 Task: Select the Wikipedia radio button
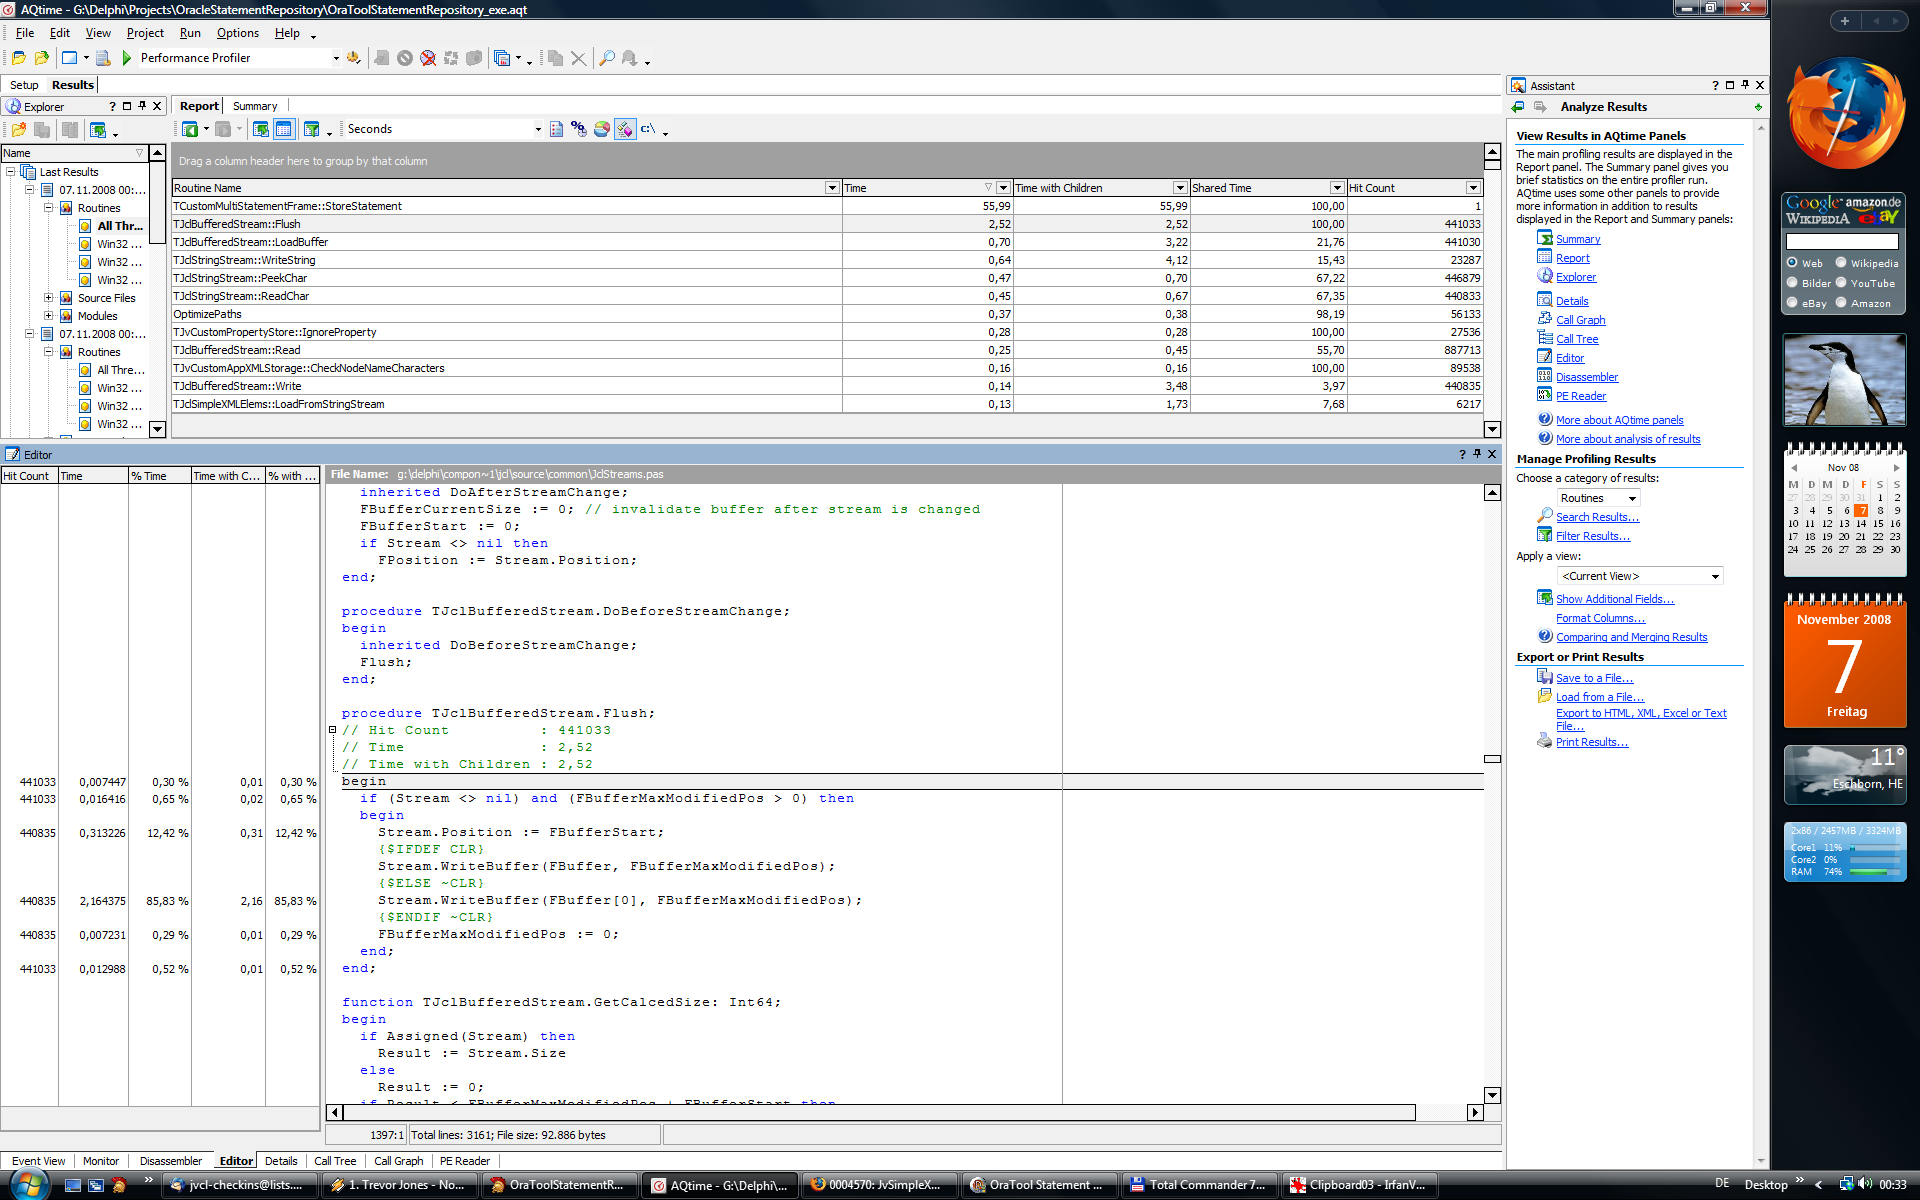tap(1841, 263)
